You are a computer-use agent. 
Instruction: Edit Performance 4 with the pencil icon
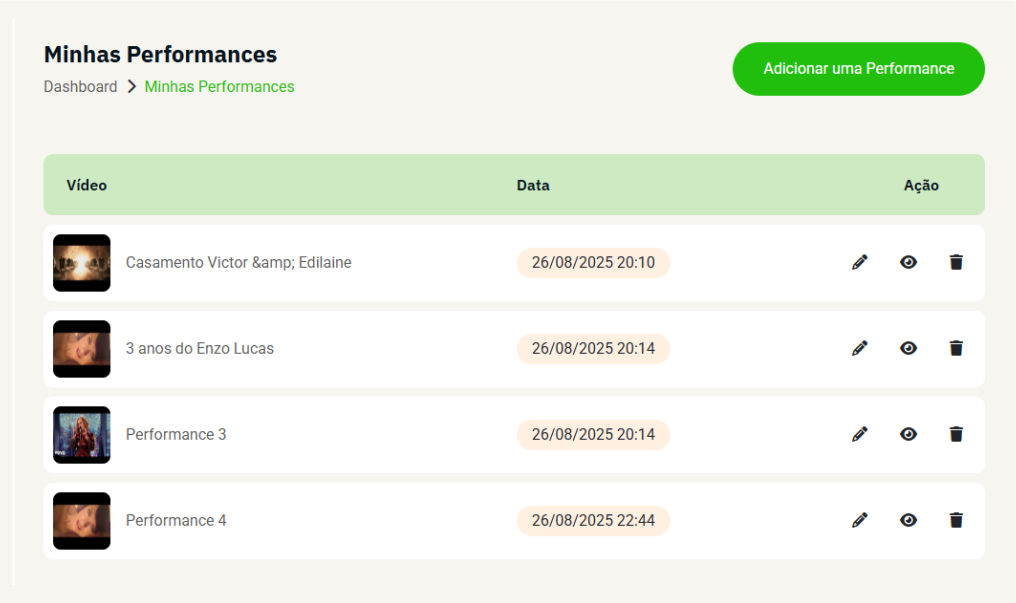(x=860, y=521)
